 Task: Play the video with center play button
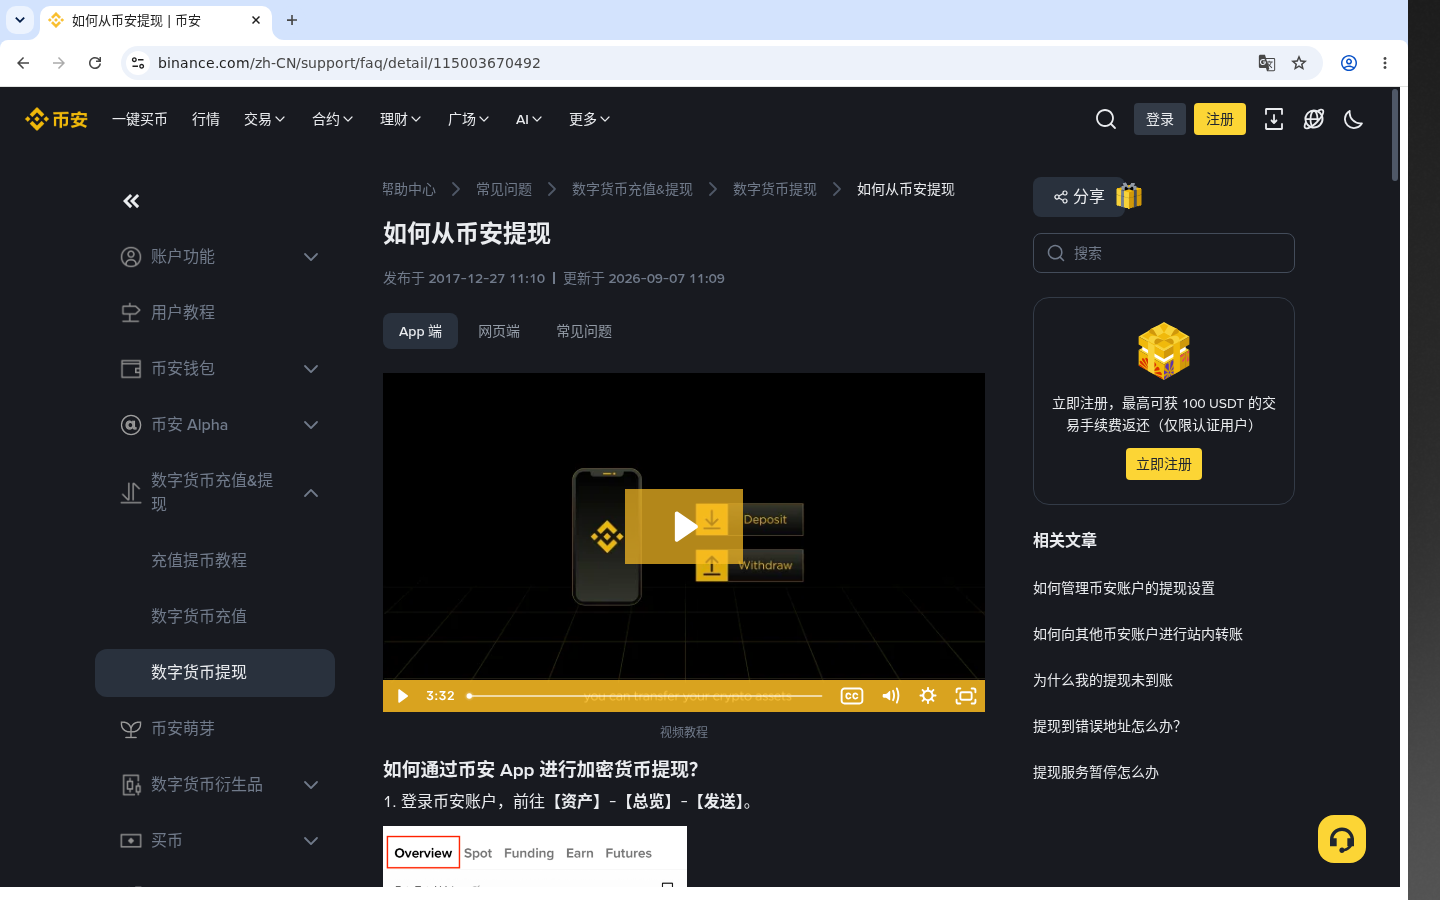[684, 526]
